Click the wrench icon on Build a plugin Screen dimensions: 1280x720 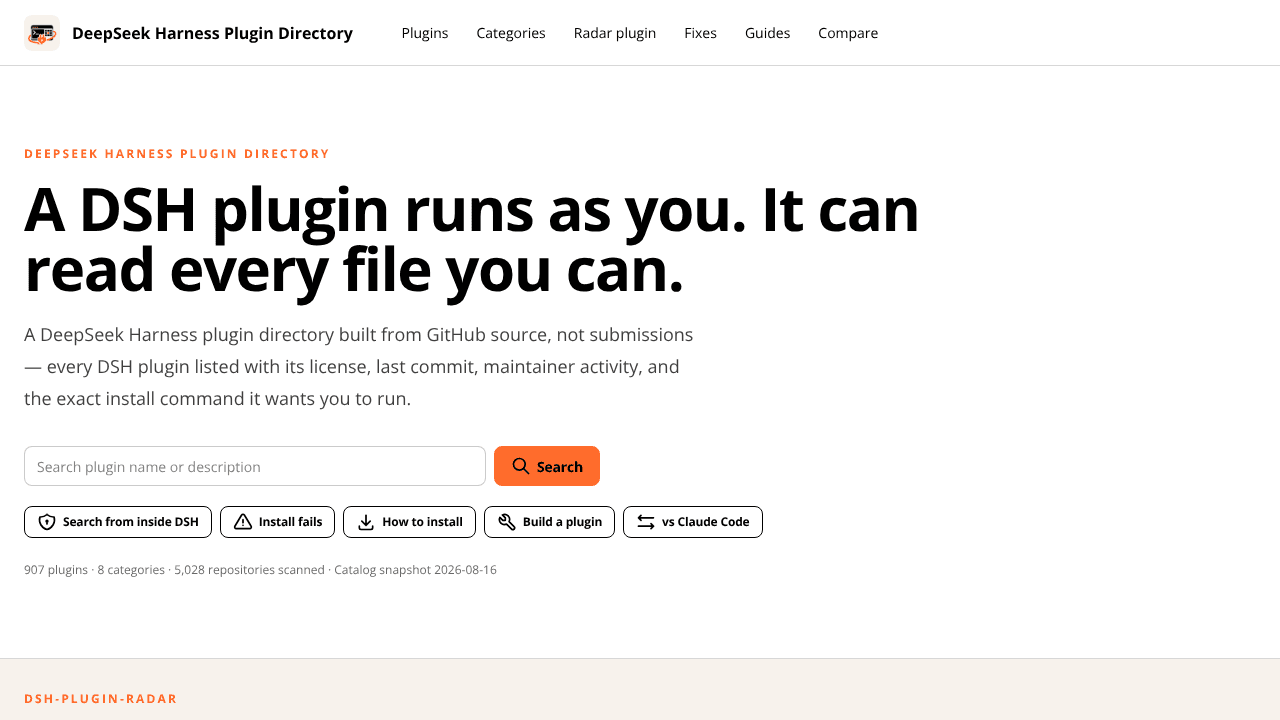point(507,522)
